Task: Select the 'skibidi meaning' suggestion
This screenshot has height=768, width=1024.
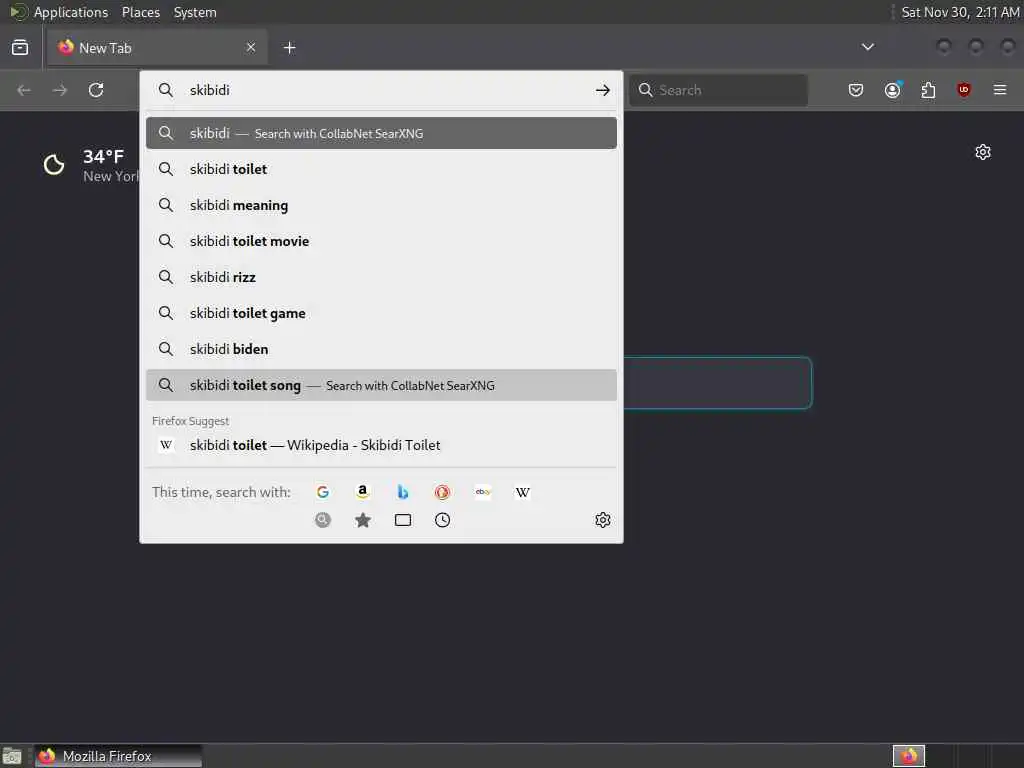Action: point(381,205)
